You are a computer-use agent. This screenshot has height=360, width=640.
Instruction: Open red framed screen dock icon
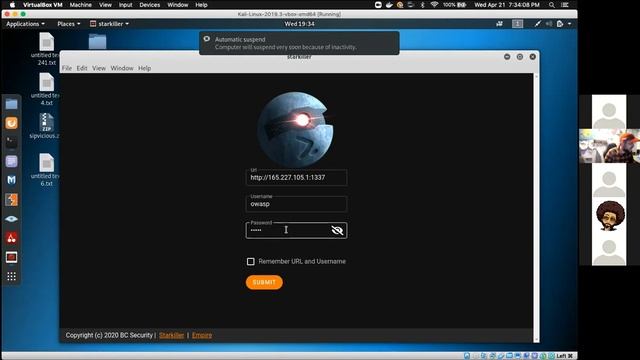[x=11, y=257]
